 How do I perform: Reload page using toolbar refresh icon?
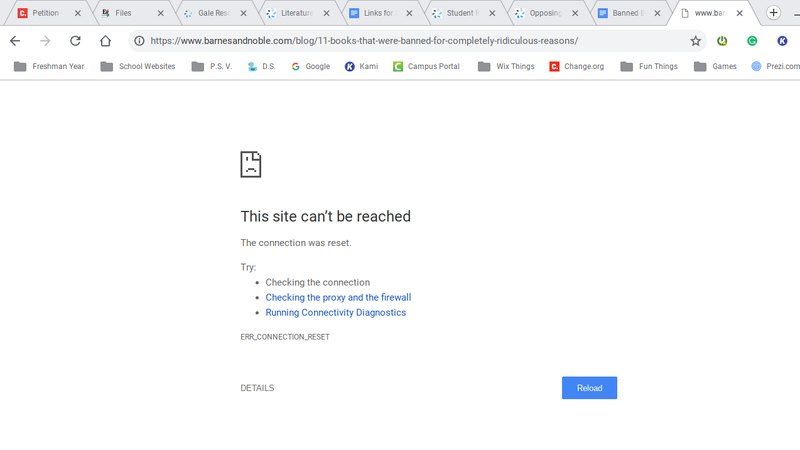(x=75, y=41)
